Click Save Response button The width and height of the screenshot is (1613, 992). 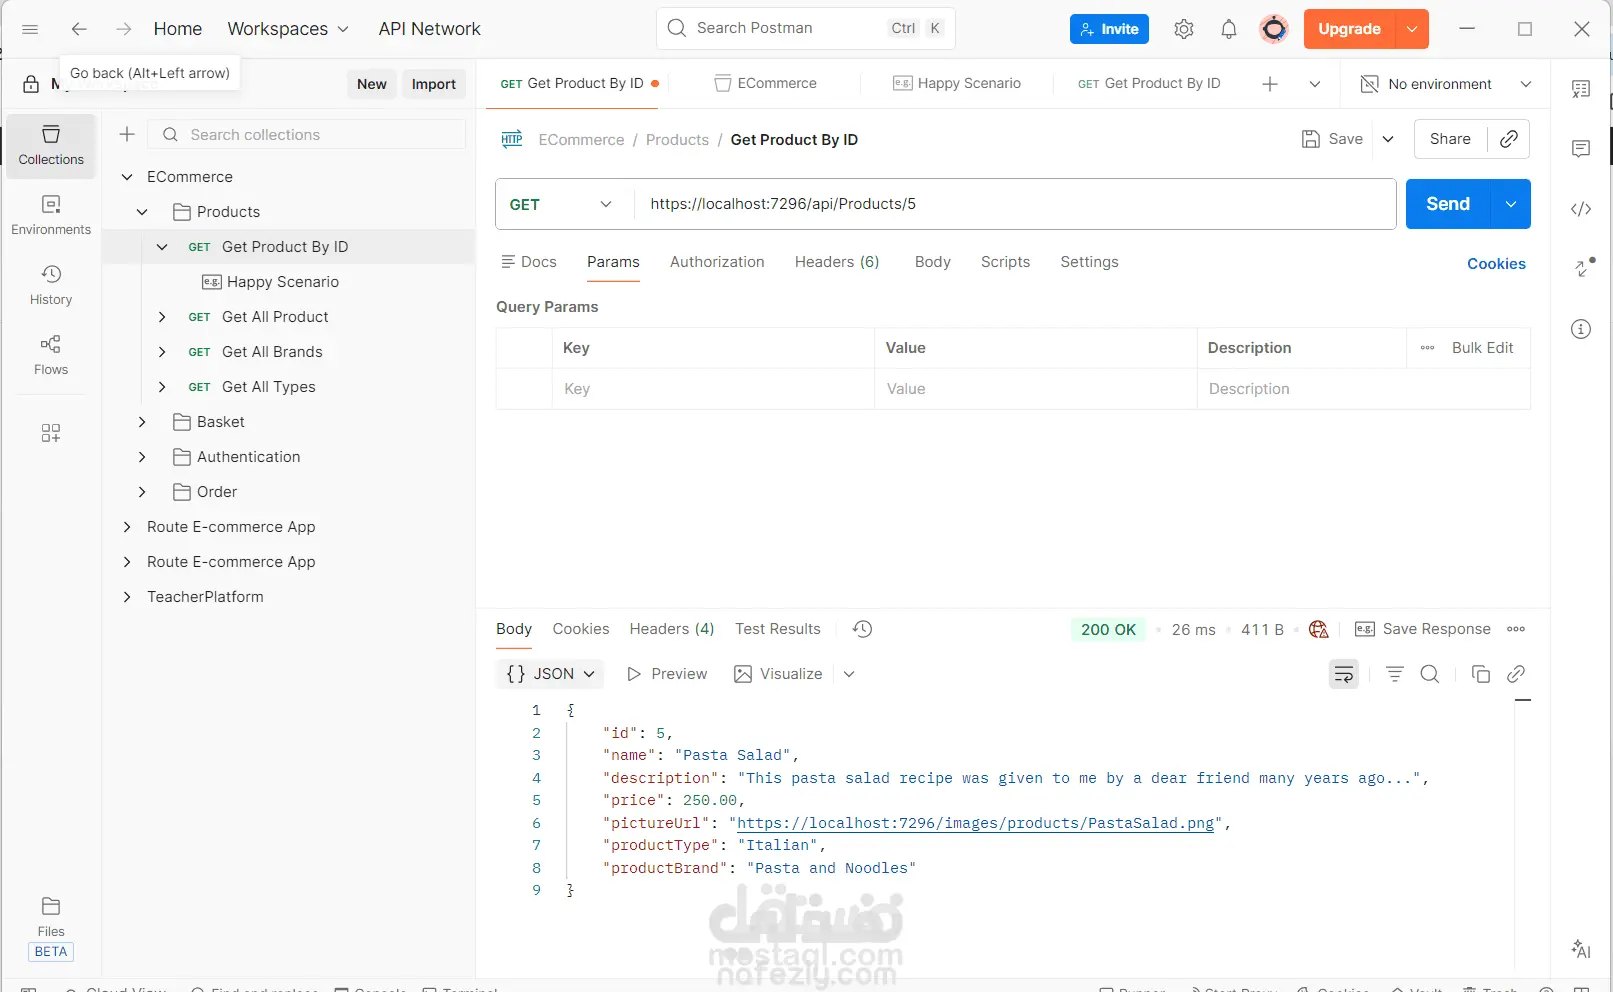[1422, 629]
